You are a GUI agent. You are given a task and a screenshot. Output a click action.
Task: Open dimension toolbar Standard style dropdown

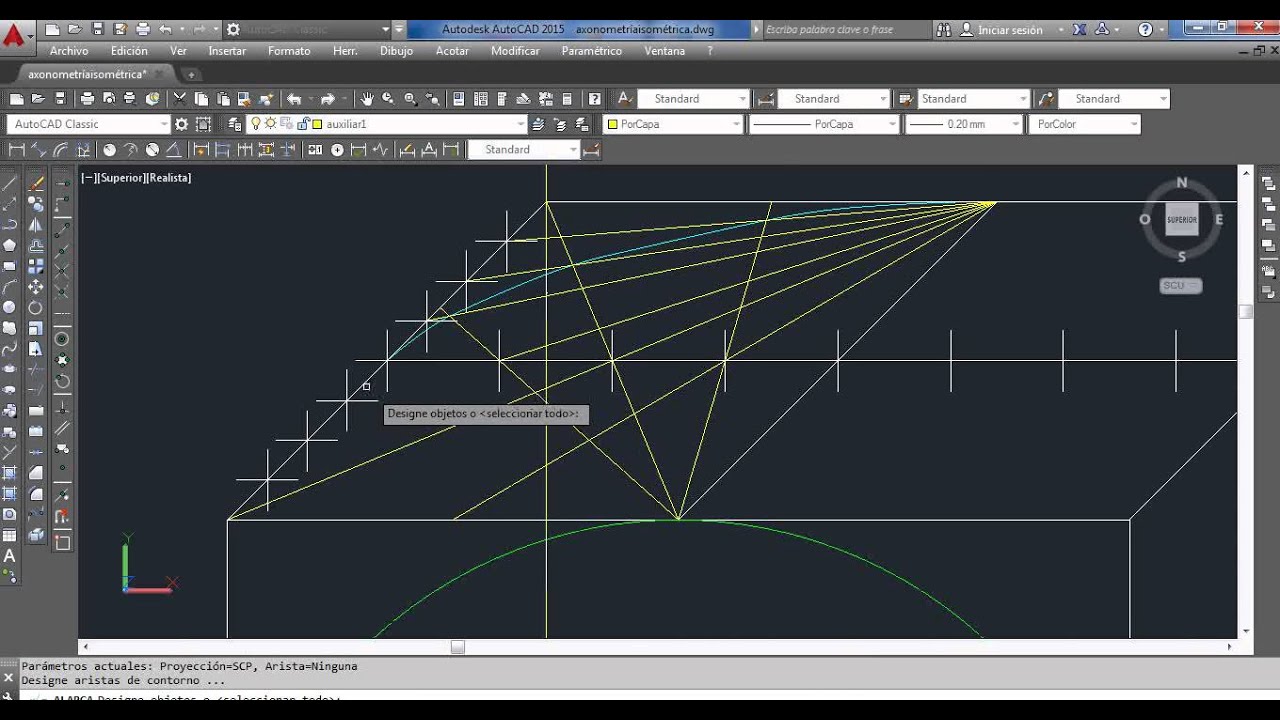[x=573, y=150]
